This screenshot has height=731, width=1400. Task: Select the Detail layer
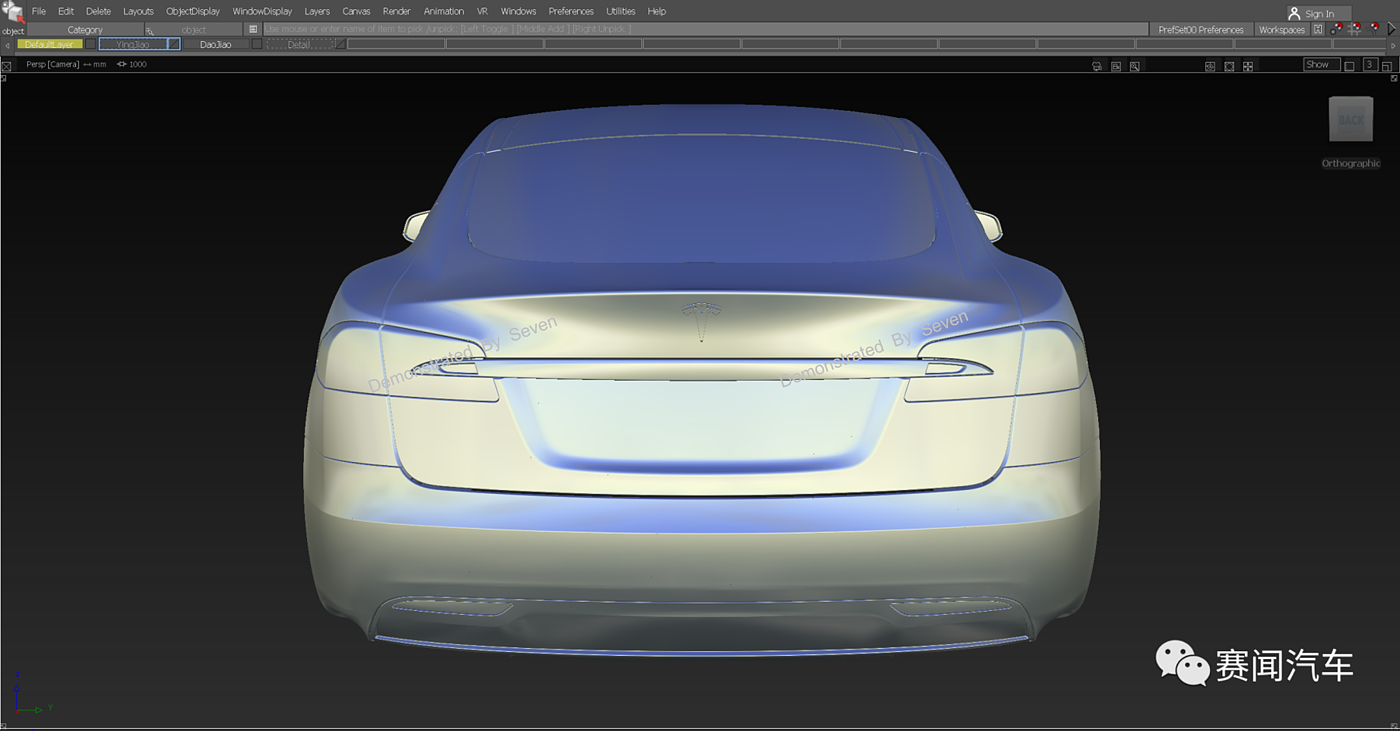299,44
